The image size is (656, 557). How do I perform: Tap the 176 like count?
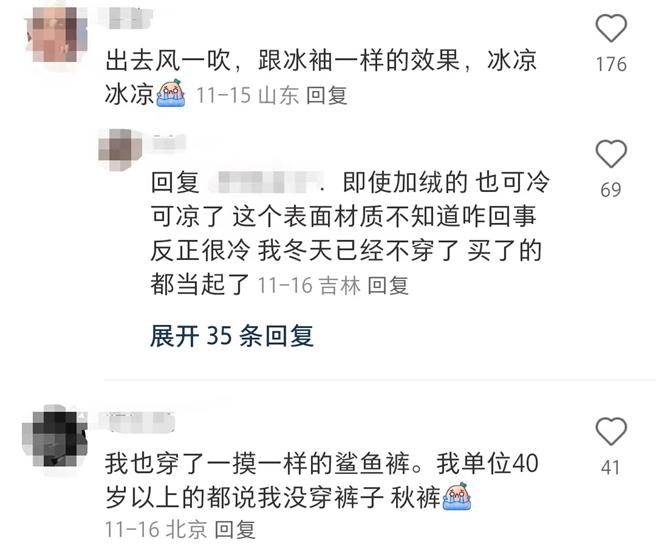(611, 64)
